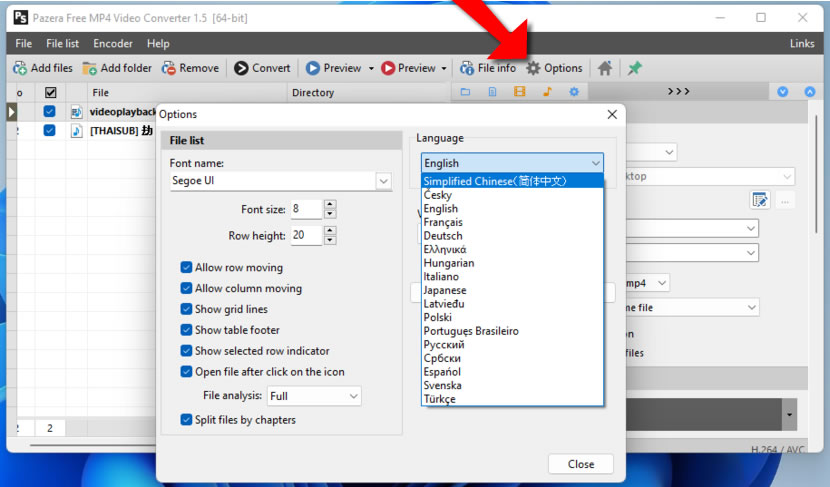Click the Remove toolbar icon
Image resolution: width=830 pixels, height=487 pixels.
[168, 68]
